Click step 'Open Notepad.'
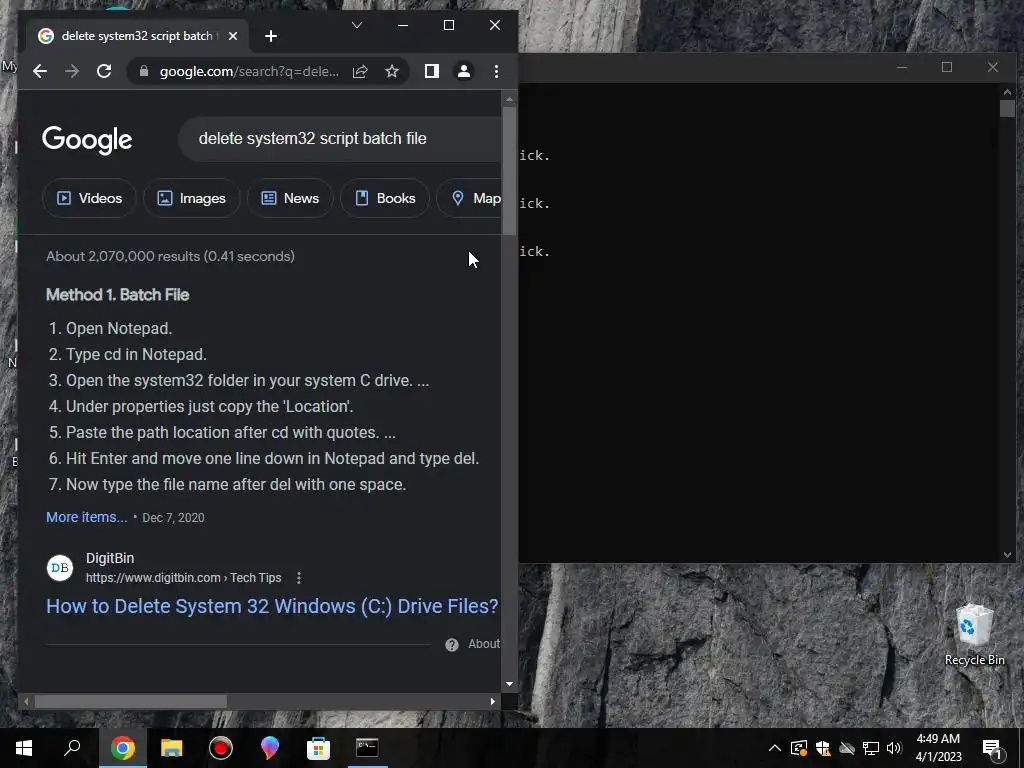 [119, 328]
